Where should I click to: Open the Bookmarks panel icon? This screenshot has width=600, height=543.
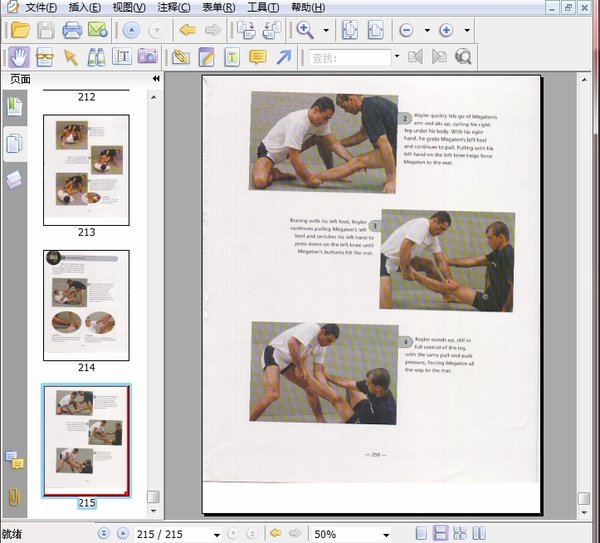pyautogui.click(x=15, y=107)
